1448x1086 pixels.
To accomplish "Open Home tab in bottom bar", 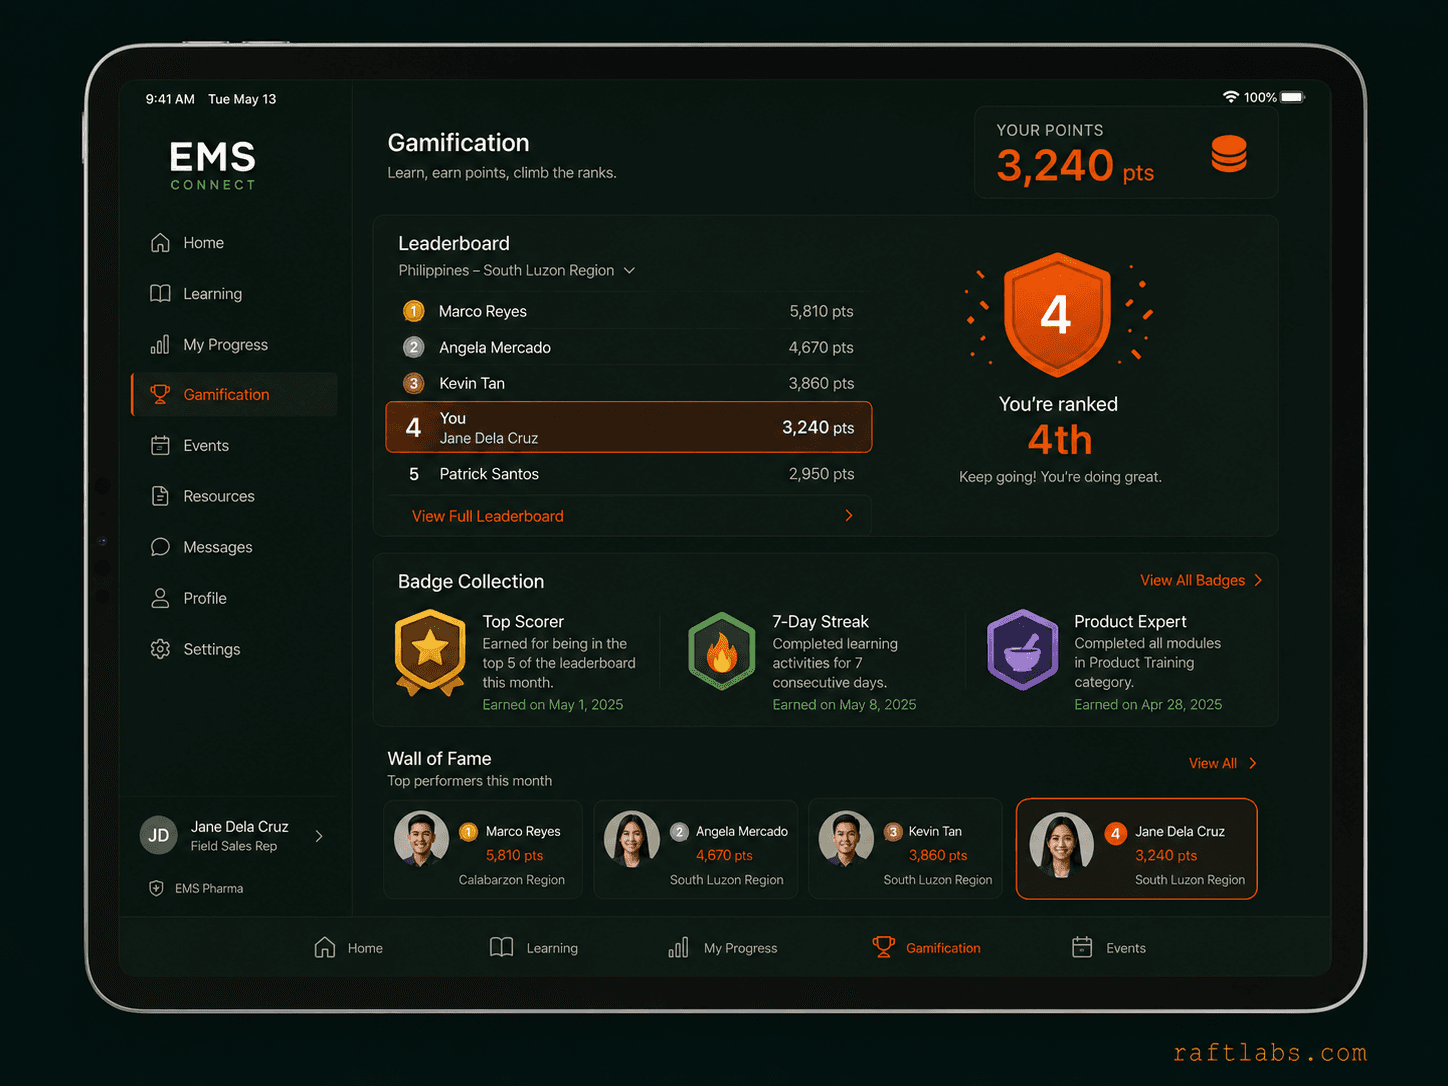I will pos(348,947).
